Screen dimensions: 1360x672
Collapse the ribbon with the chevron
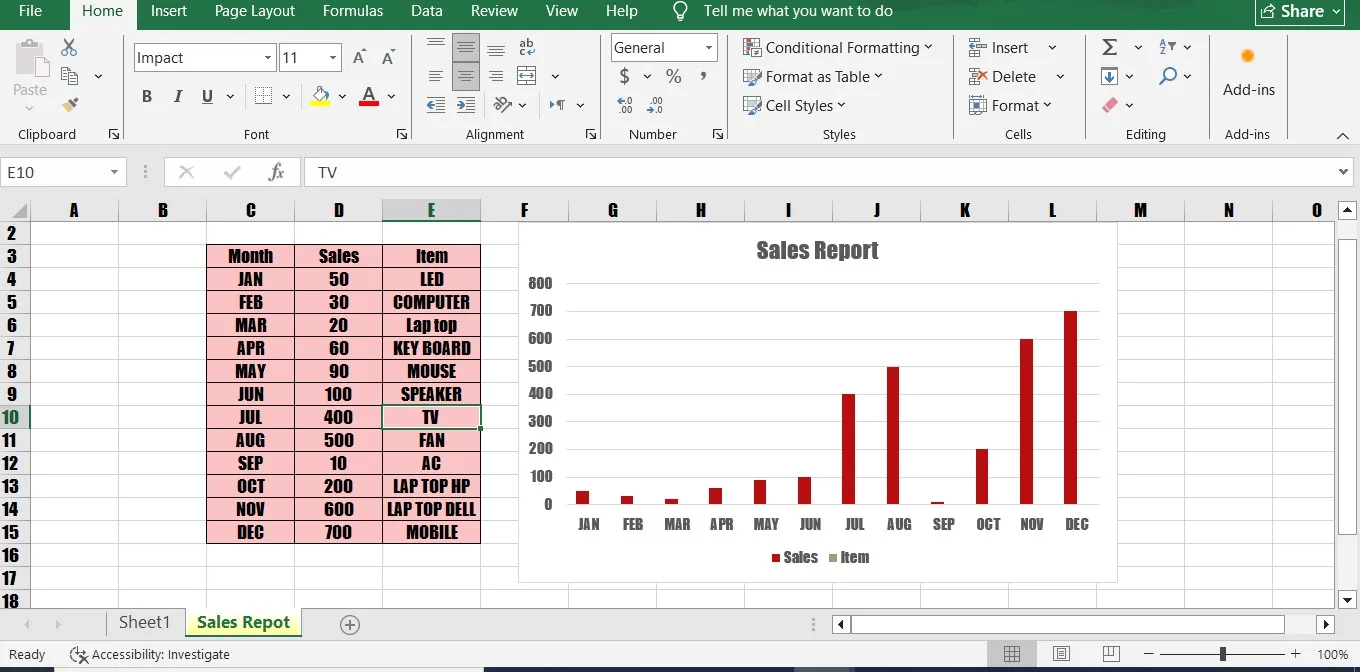1343,135
